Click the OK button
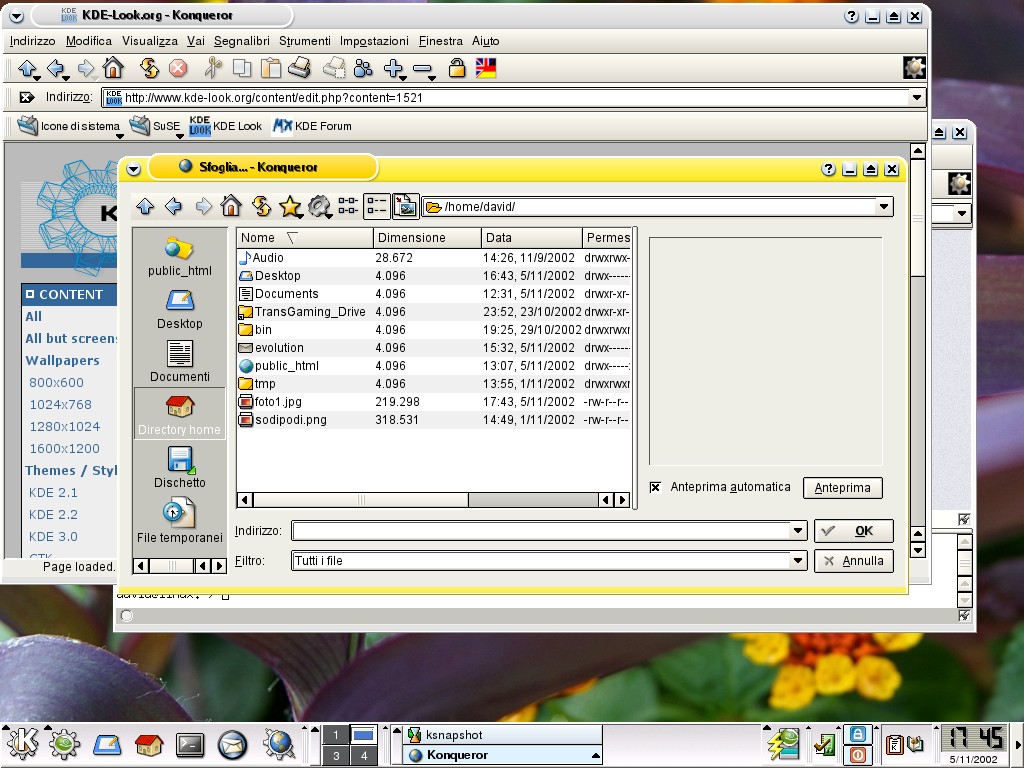The image size is (1024, 768). (x=854, y=531)
